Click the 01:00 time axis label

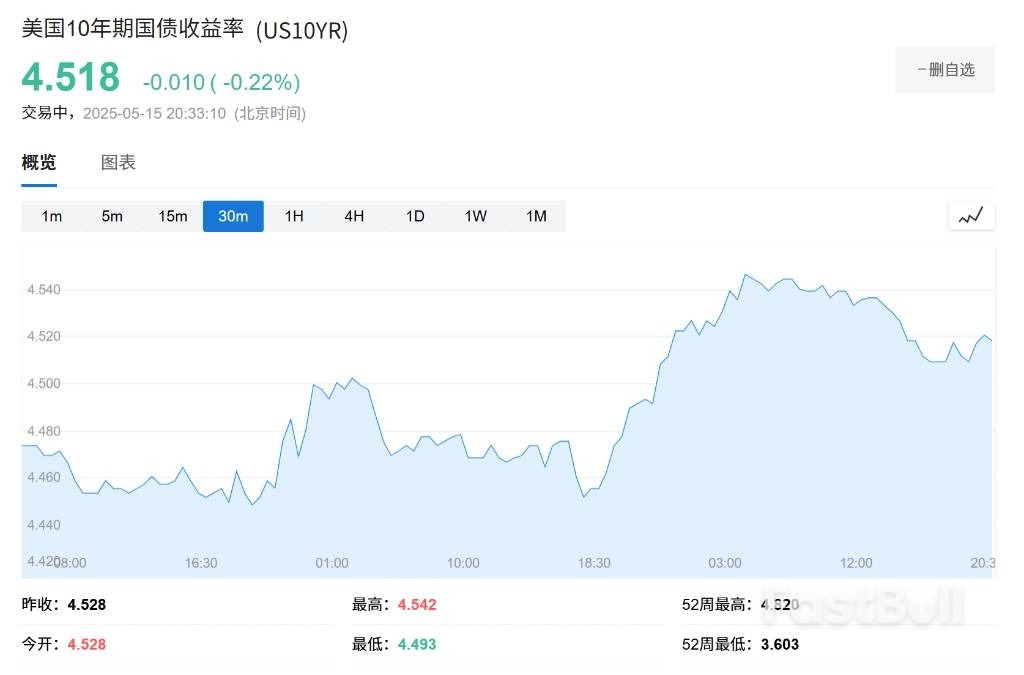point(332,563)
